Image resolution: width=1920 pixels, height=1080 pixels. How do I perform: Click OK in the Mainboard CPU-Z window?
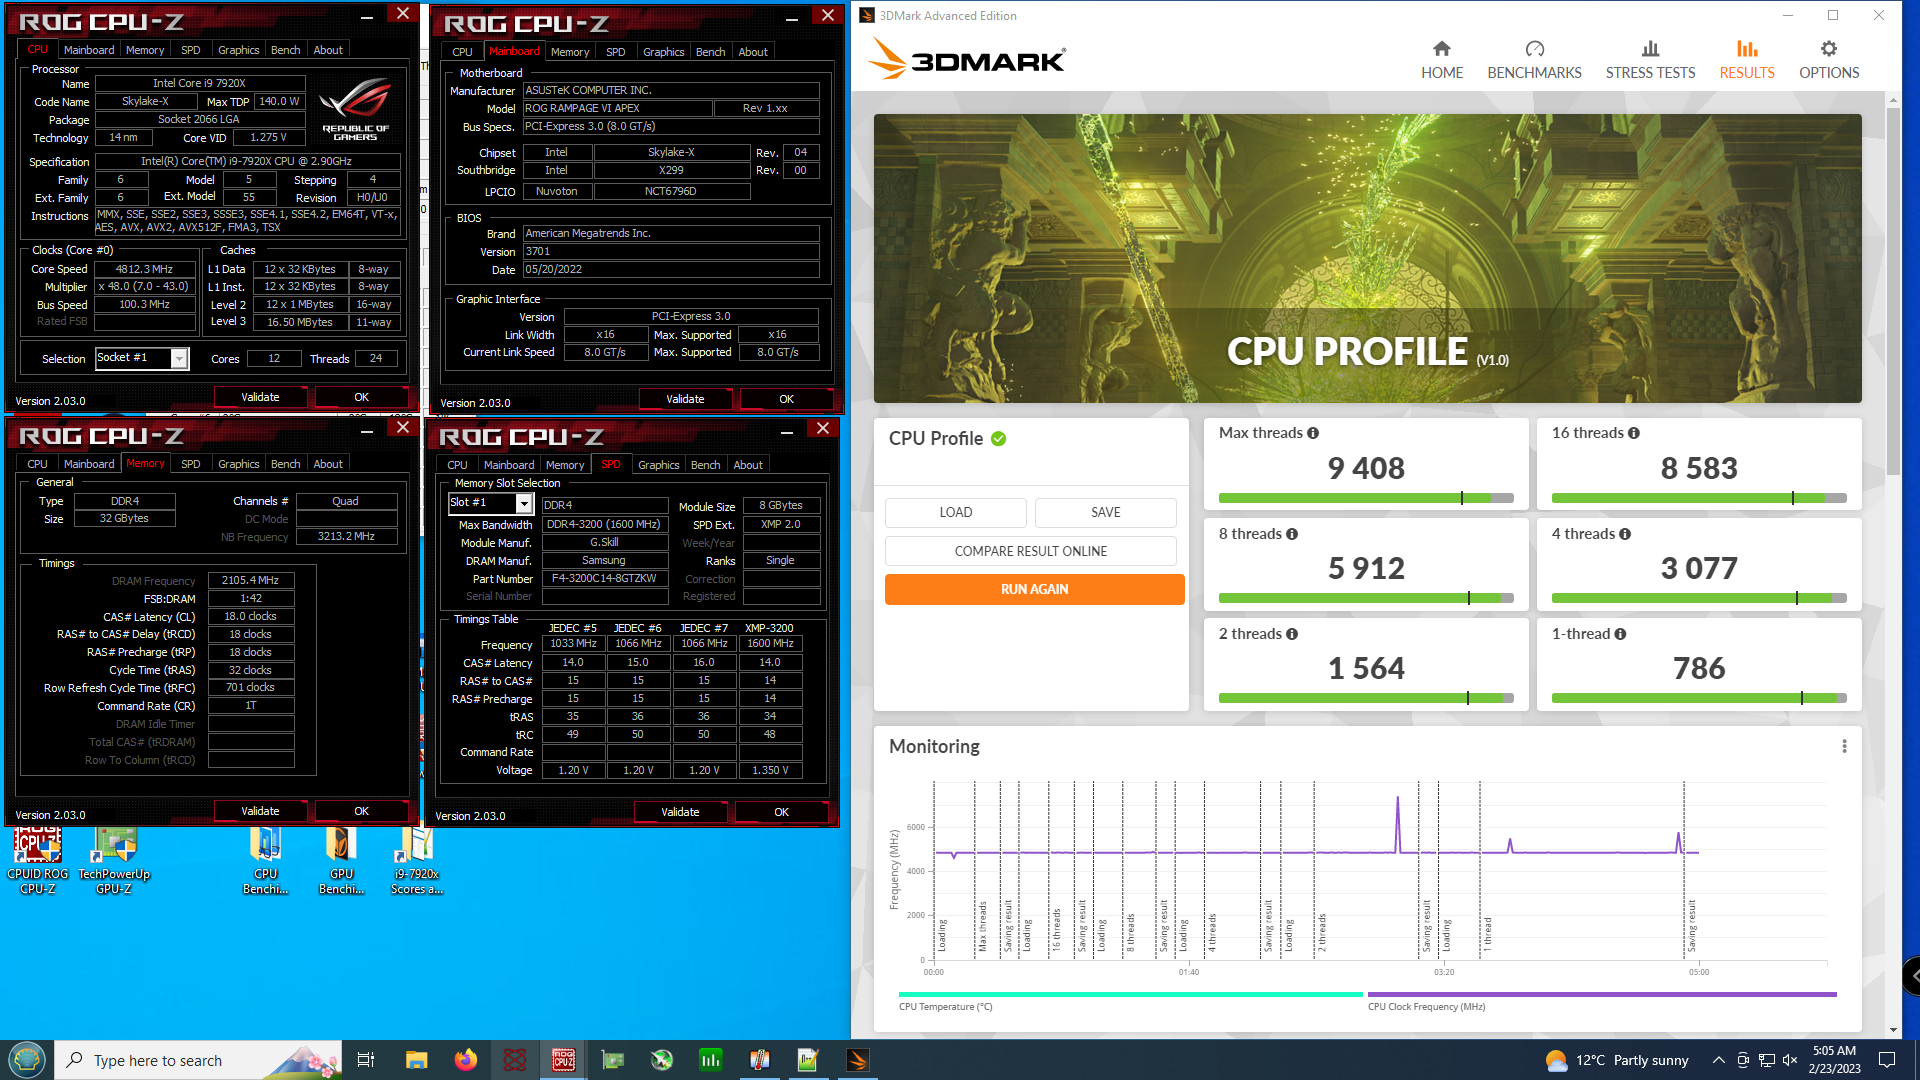pyautogui.click(x=786, y=399)
